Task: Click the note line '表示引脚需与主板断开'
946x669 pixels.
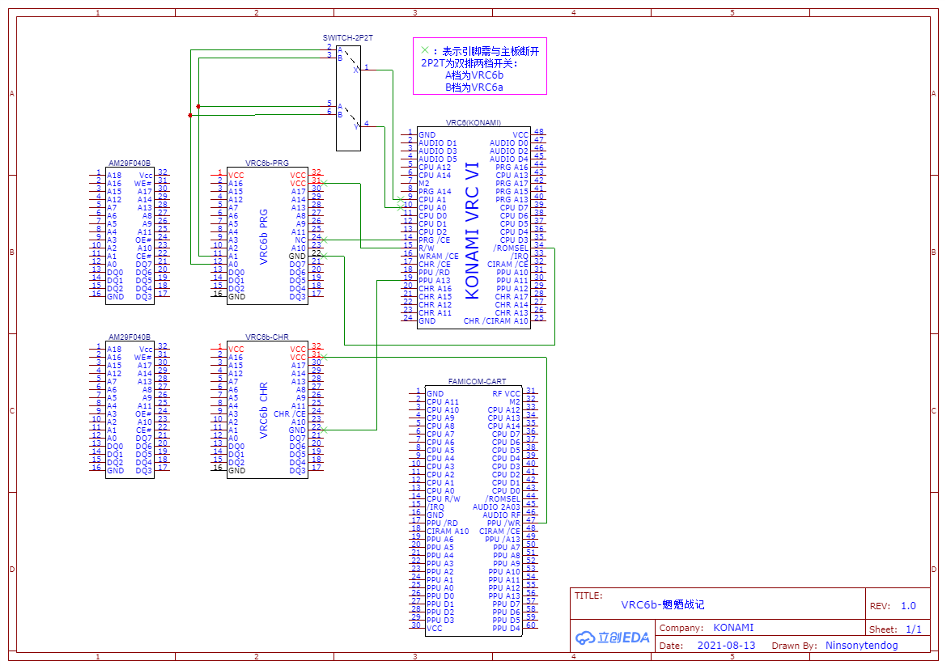Action: (490, 51)
